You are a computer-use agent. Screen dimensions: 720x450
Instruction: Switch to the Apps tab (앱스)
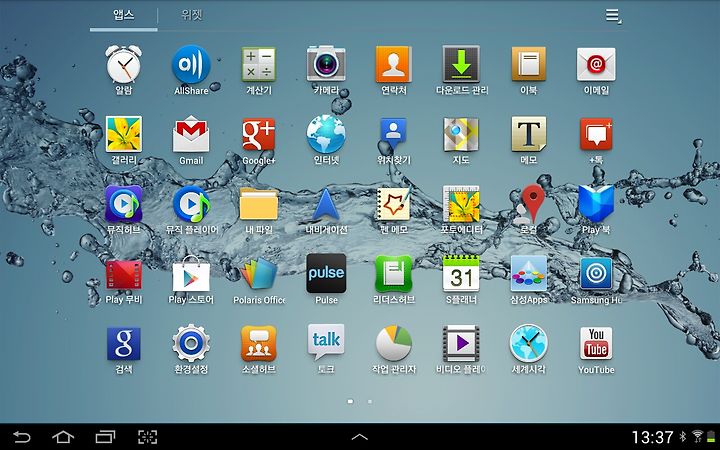point(124,15)
